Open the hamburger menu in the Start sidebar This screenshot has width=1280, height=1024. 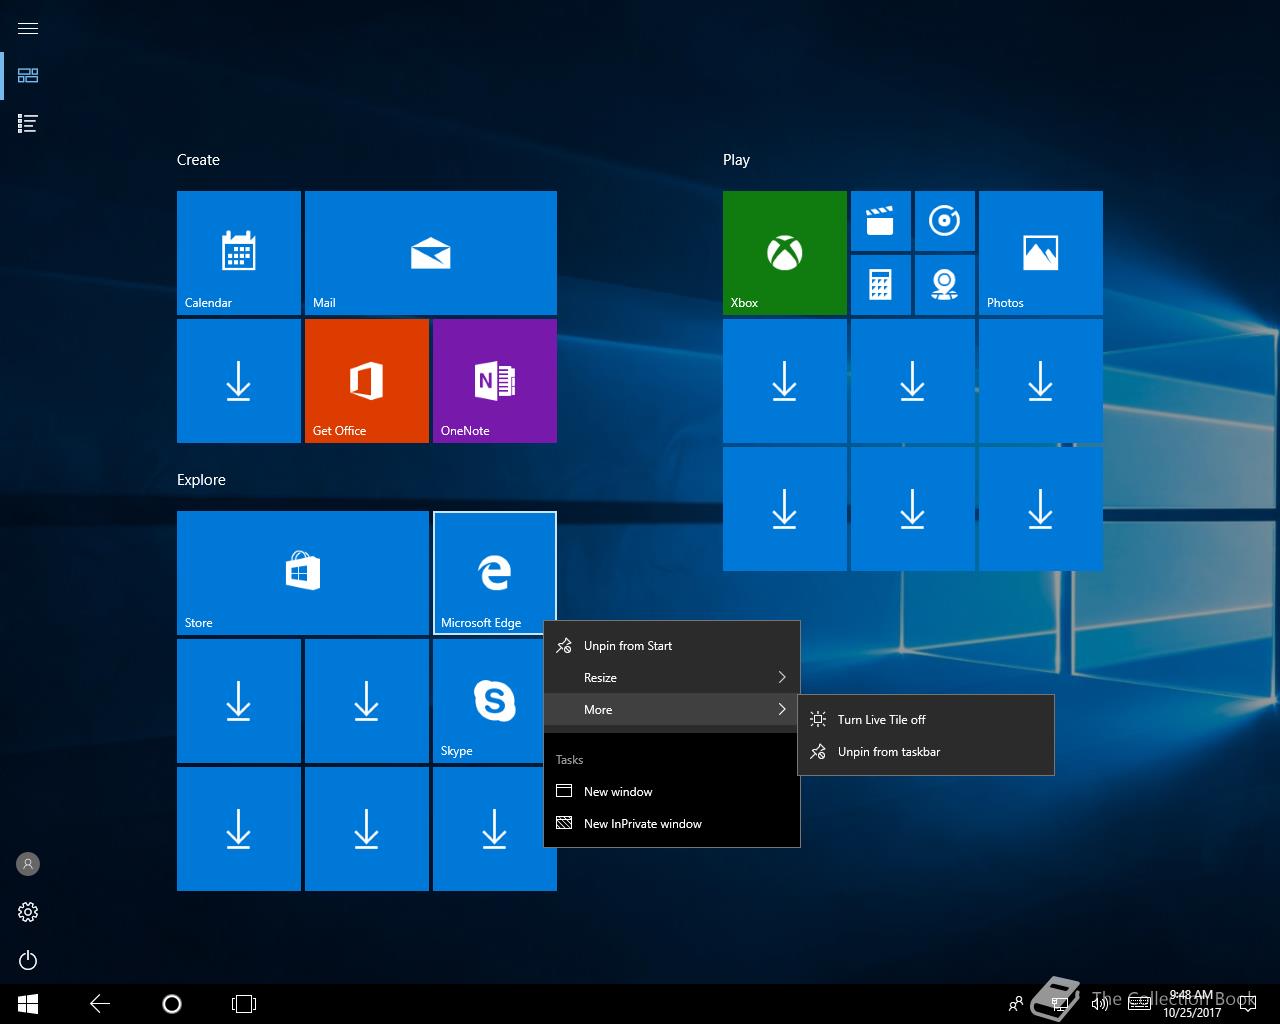click(x=28, y=28)
